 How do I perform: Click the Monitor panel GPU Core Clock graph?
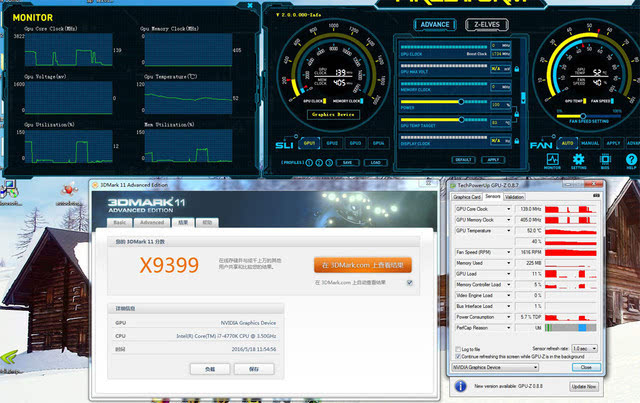click(69, 50)
